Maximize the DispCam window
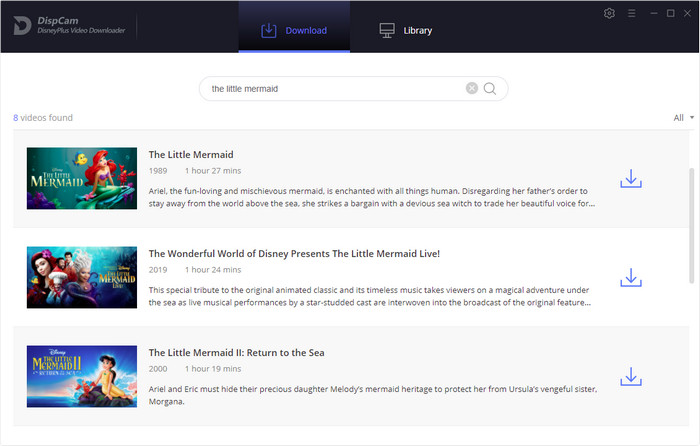This screenshot has height=446, width=700. click(669, 13)
